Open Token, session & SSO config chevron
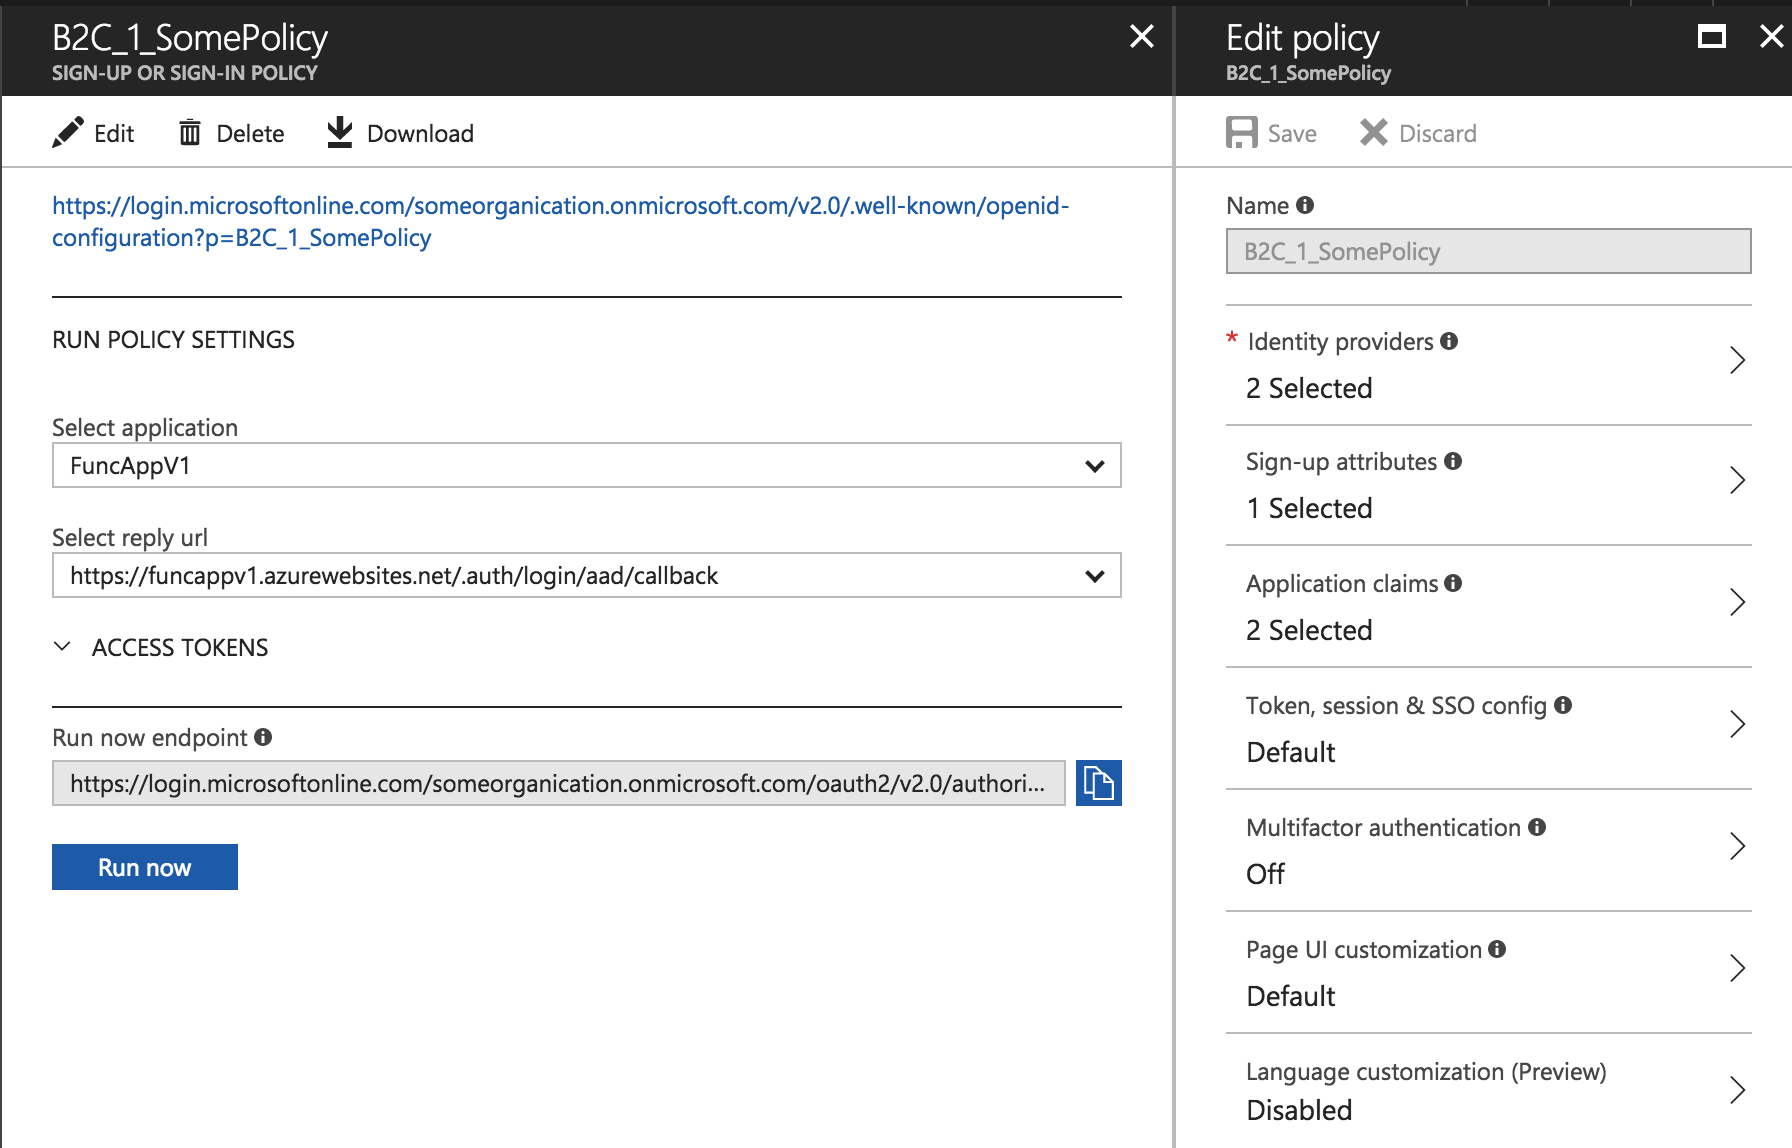Screen dimensions: 1792x1148 click(1737, 724)
